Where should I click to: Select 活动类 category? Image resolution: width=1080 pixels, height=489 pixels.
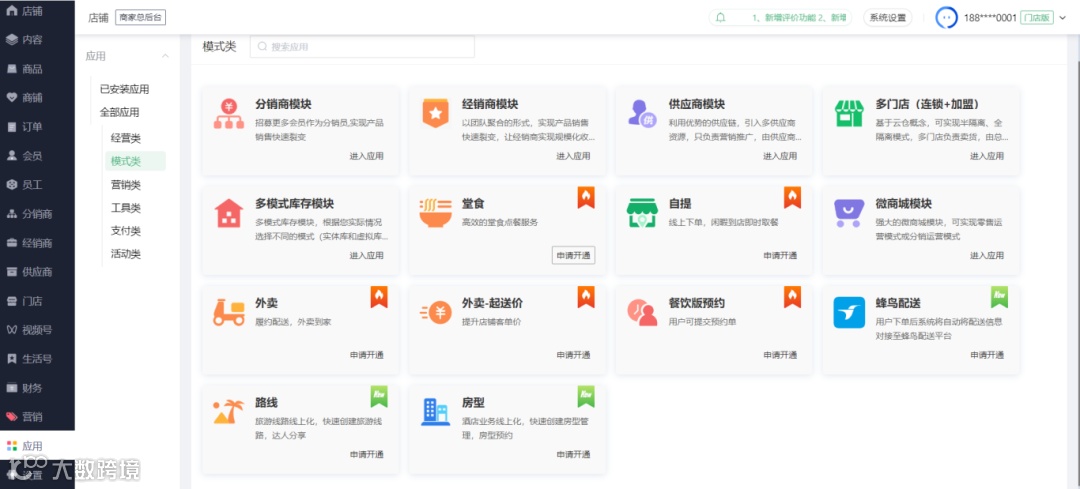125,253
